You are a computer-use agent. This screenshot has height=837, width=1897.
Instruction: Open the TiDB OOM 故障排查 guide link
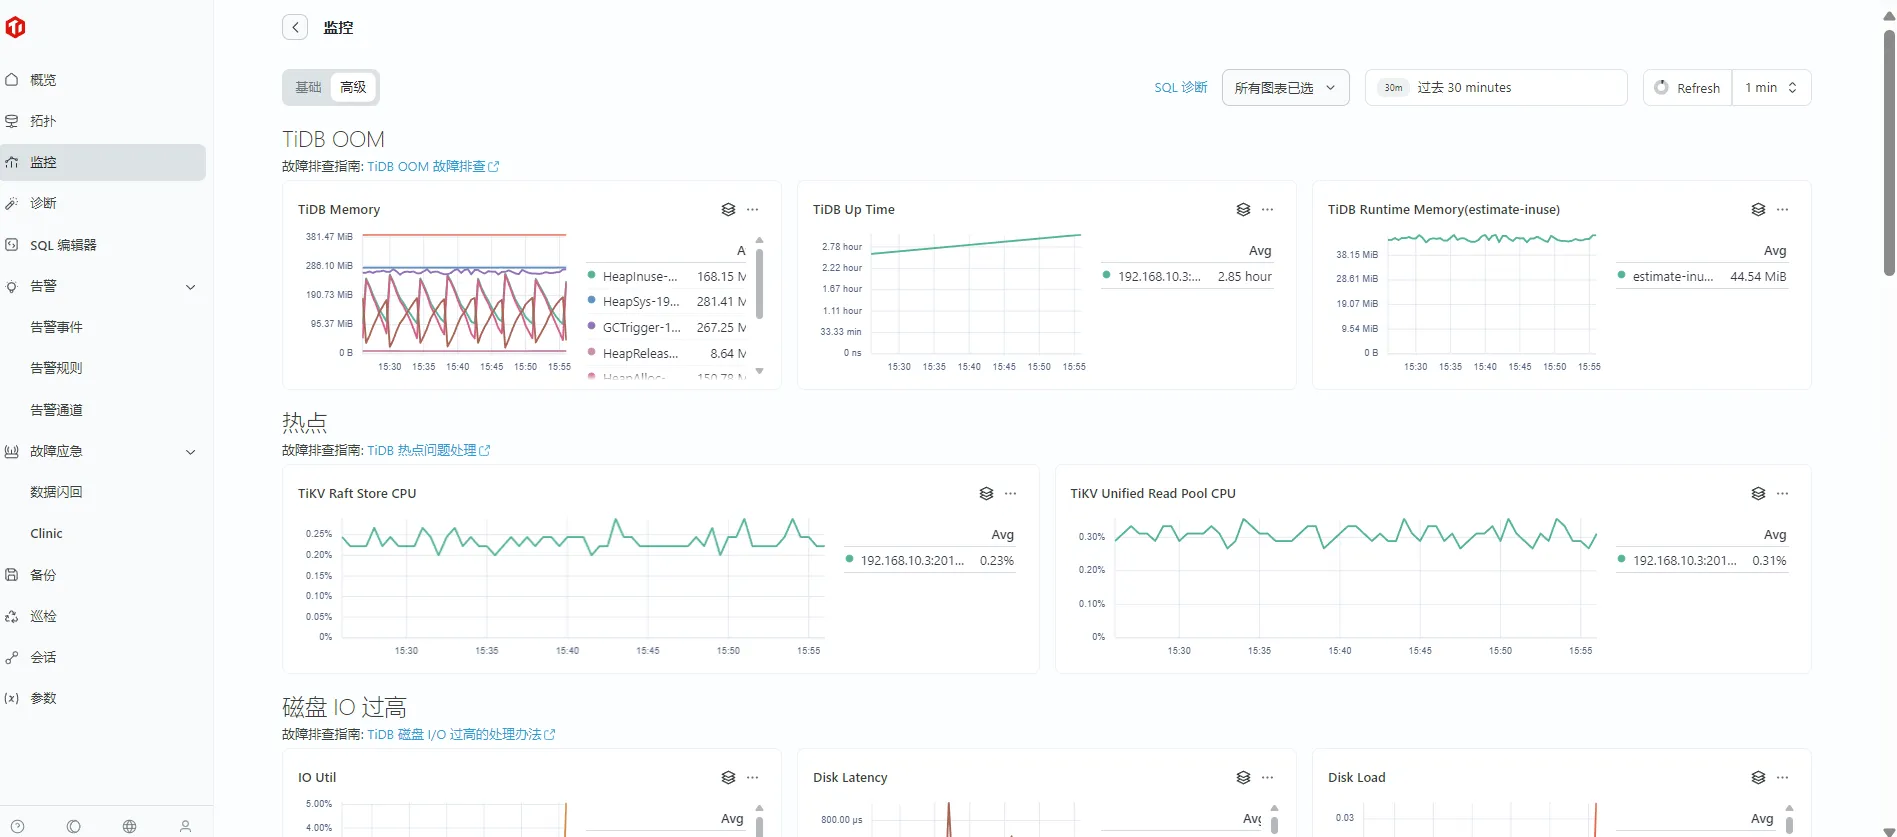pos(433,167)
